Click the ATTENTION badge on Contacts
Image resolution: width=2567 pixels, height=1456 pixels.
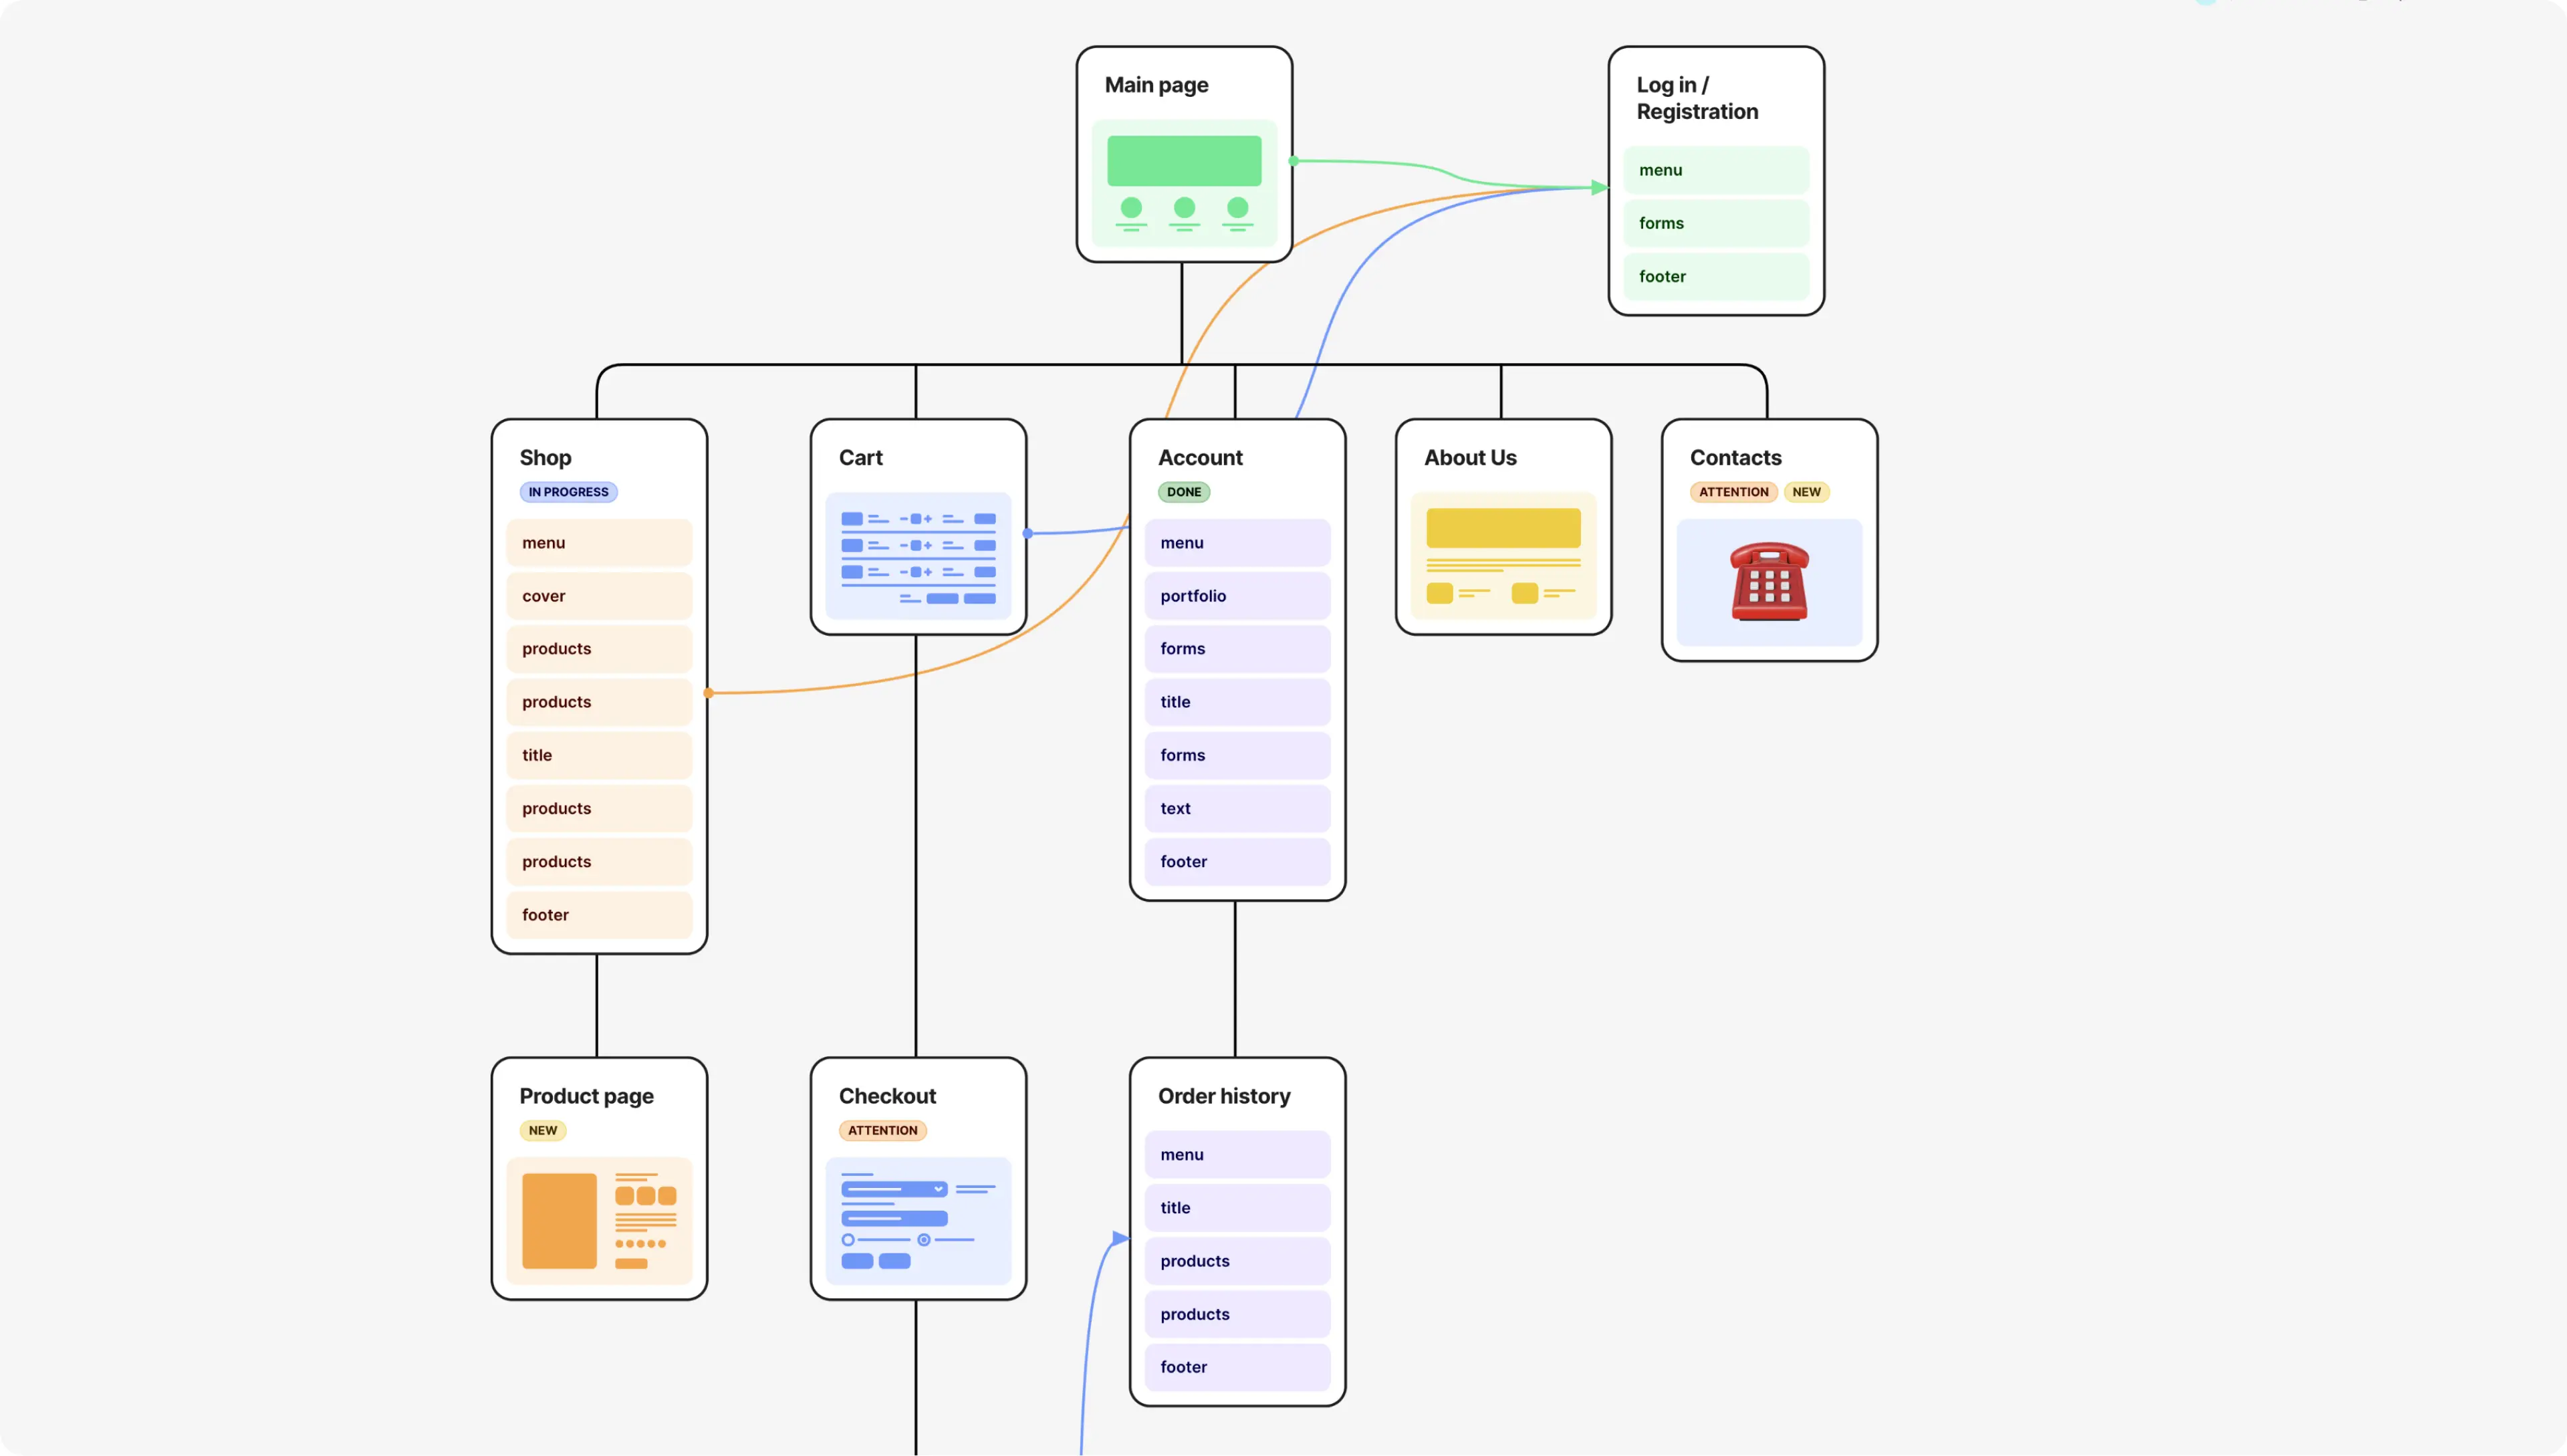click(x=1733, y=492)
